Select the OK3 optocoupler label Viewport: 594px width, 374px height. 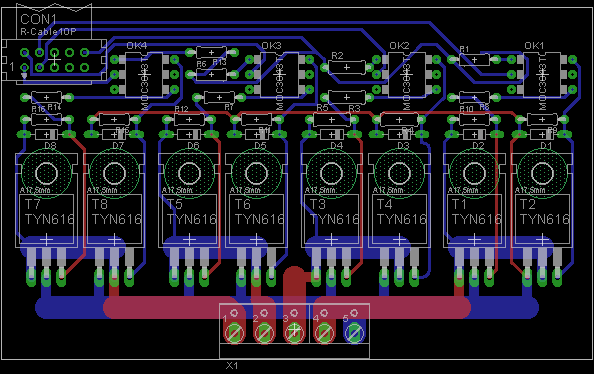click(x=271, y=46)
